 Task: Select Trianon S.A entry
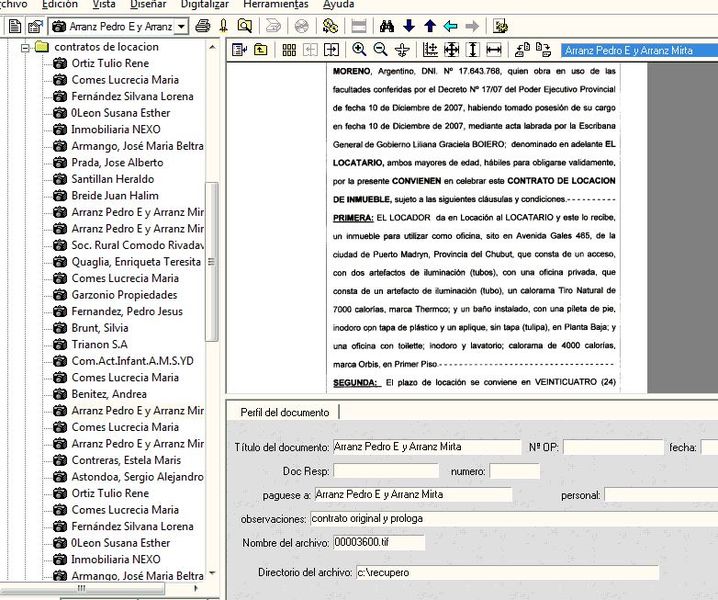(x=99, y=344)
